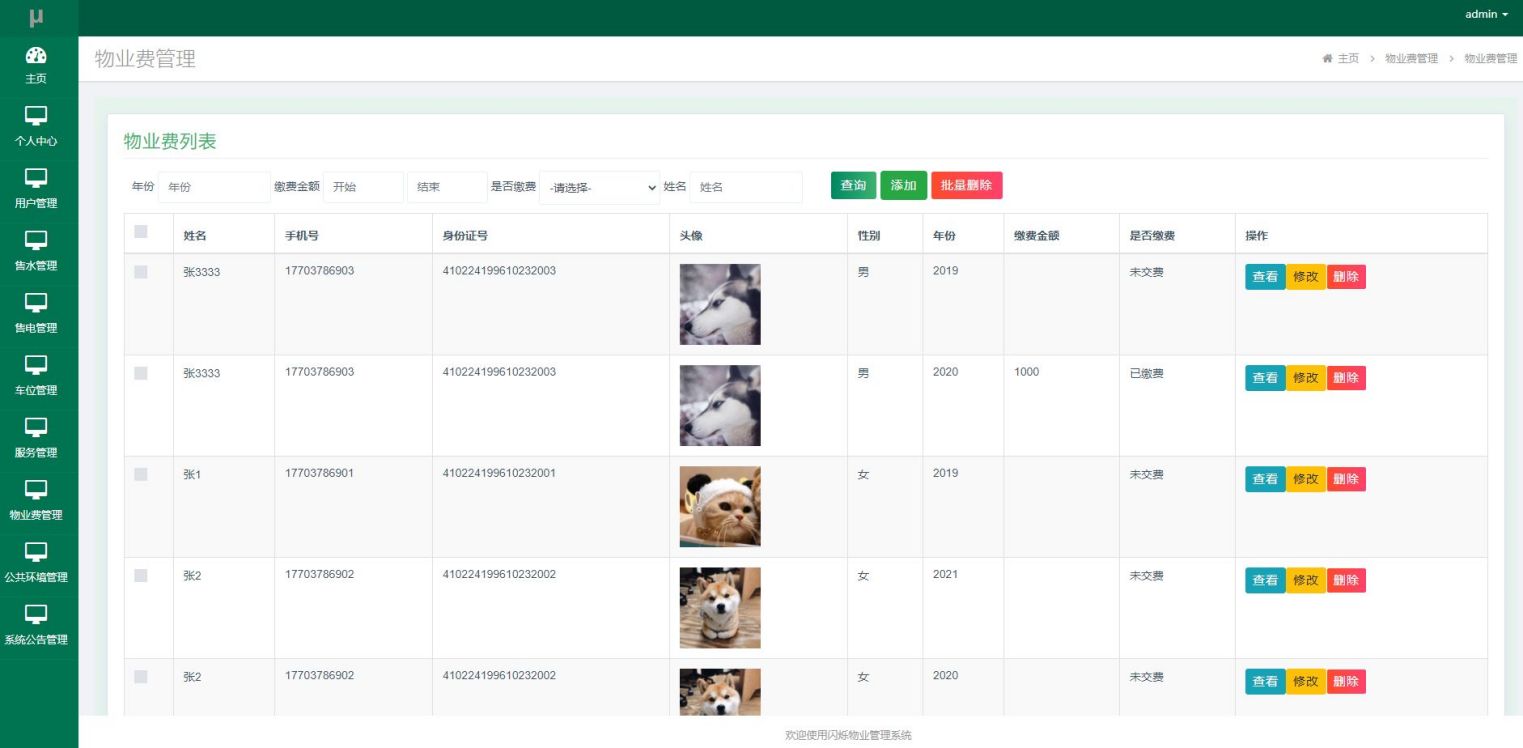Click the μ logo icon in the top-left corner

point(36,18)
